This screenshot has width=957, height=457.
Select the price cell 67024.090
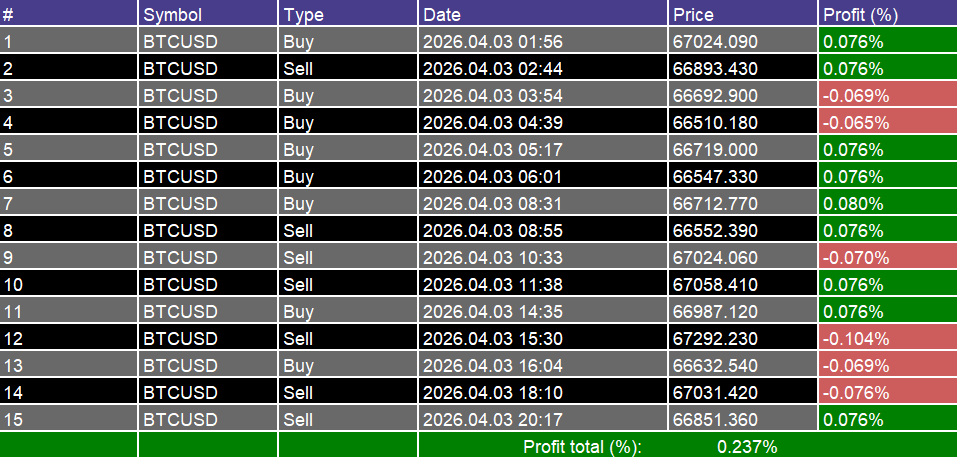[716, 42]
